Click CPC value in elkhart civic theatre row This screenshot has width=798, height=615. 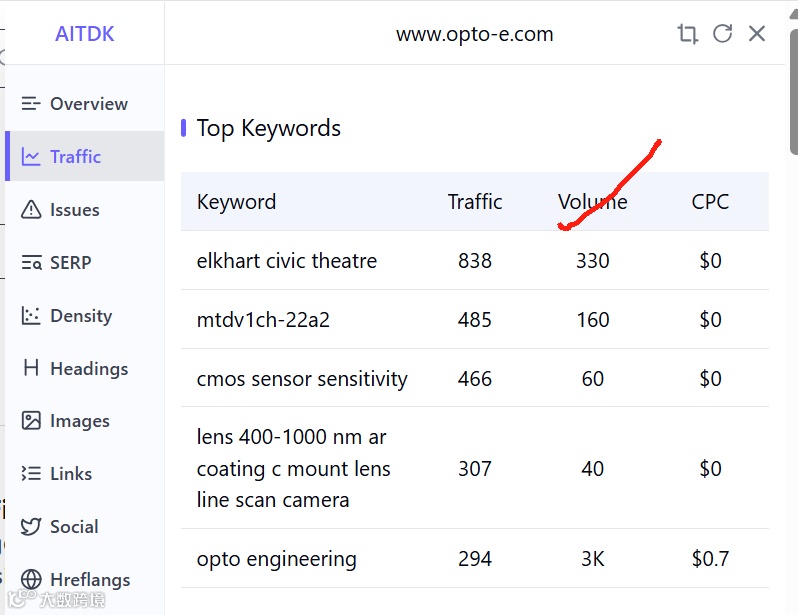(710, 261)
